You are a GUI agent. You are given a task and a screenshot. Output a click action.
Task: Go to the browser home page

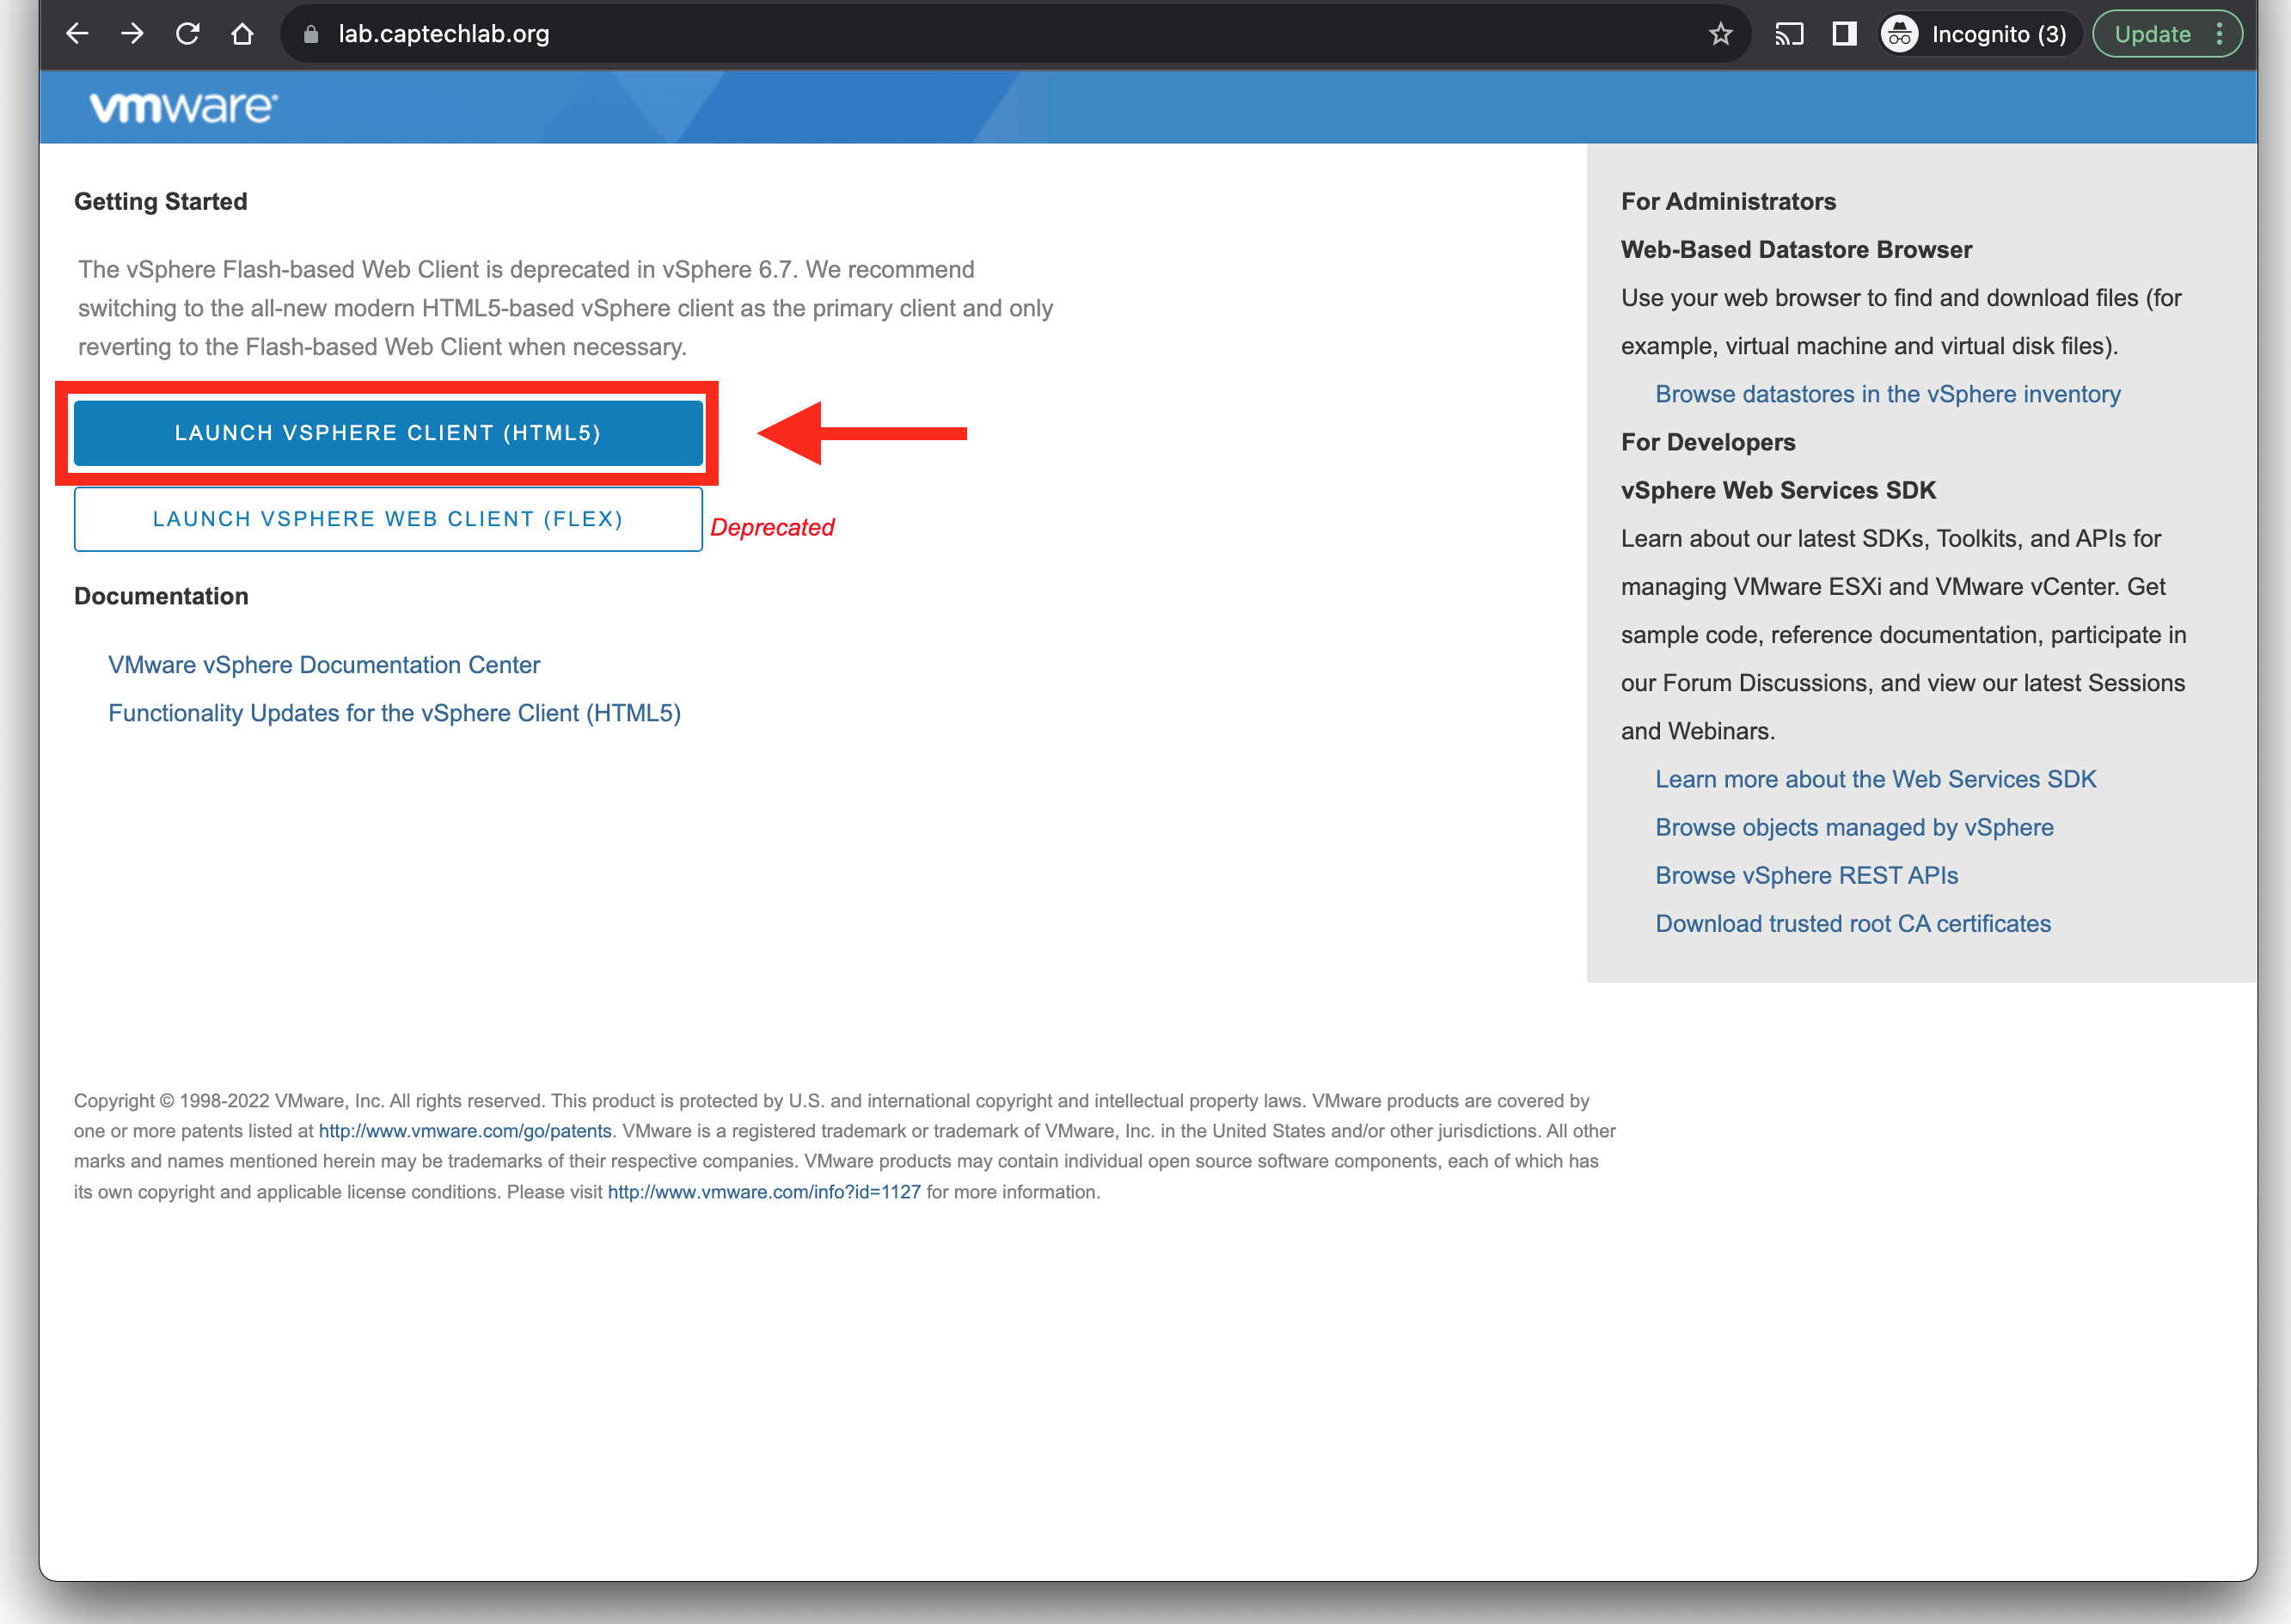click(x=242, y=34)
